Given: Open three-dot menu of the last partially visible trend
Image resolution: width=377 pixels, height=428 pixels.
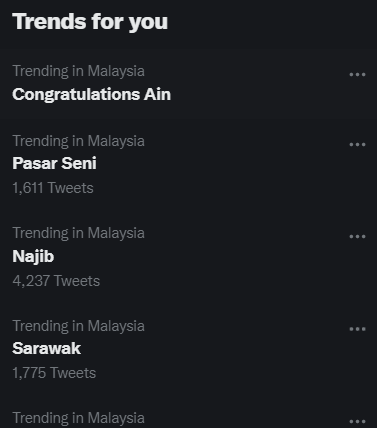Looking at the screenshot, I should click(x=357, y=421).
